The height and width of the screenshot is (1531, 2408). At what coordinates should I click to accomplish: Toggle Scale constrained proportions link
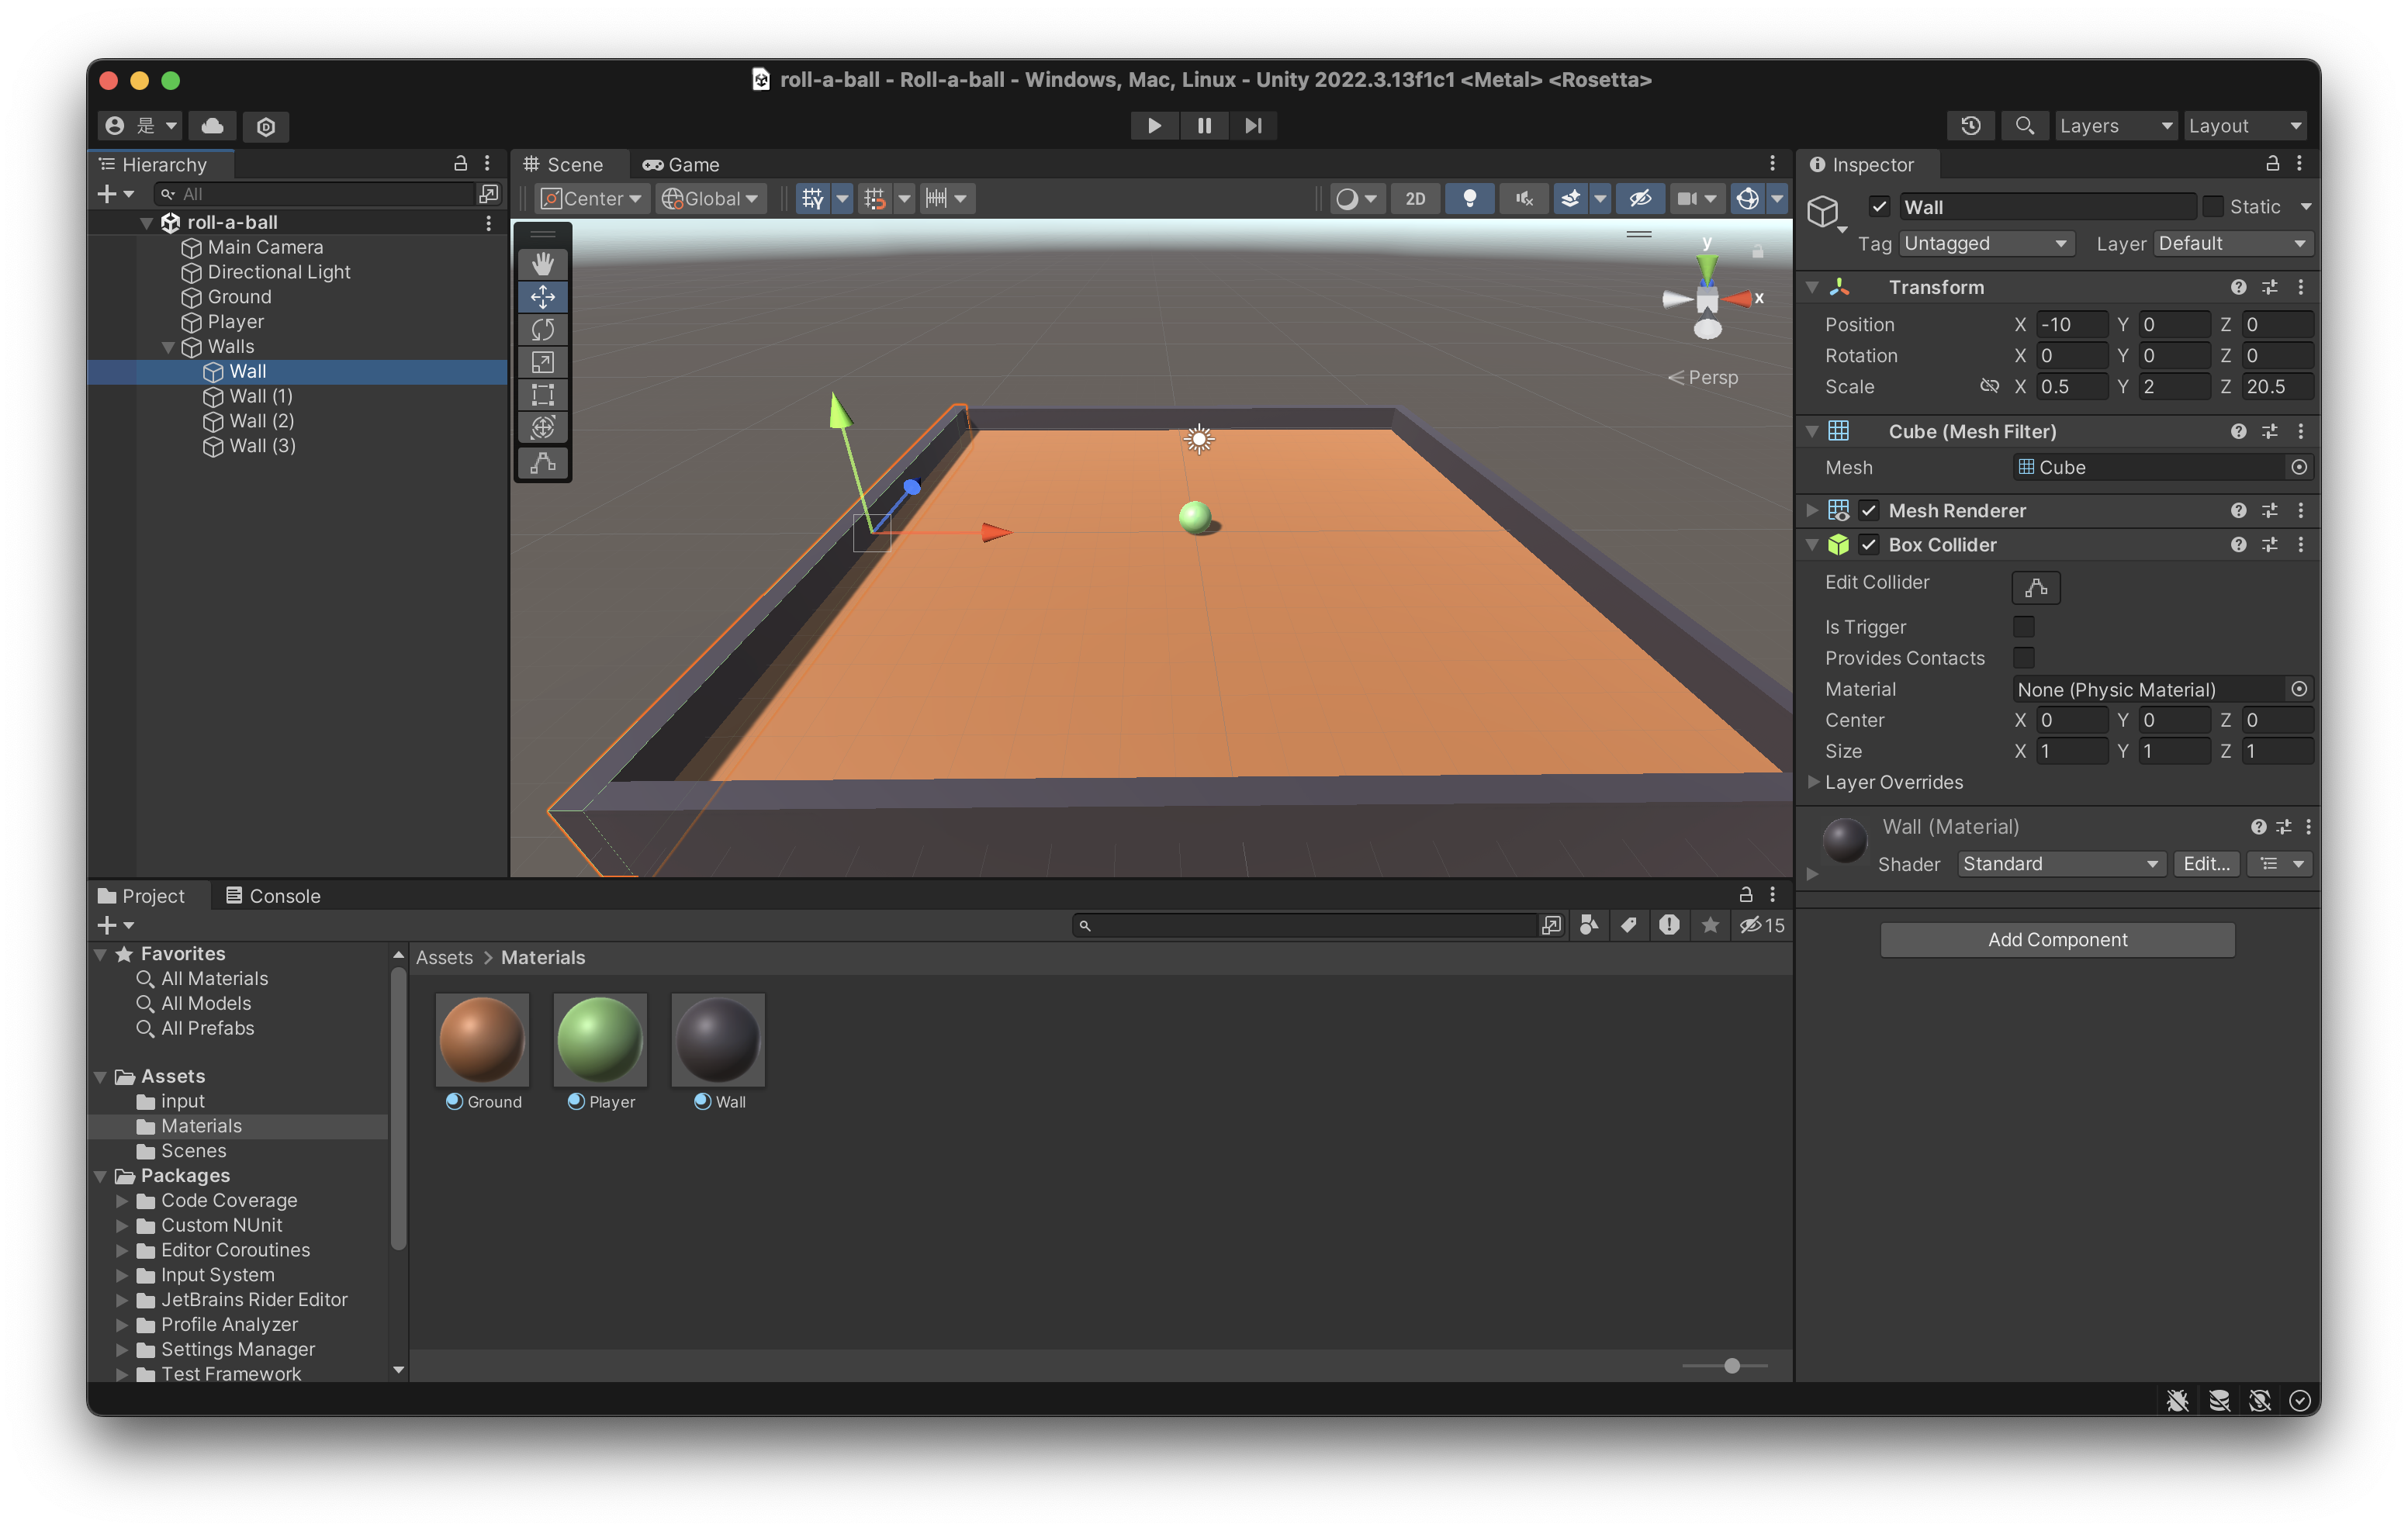coord(1989,387)
